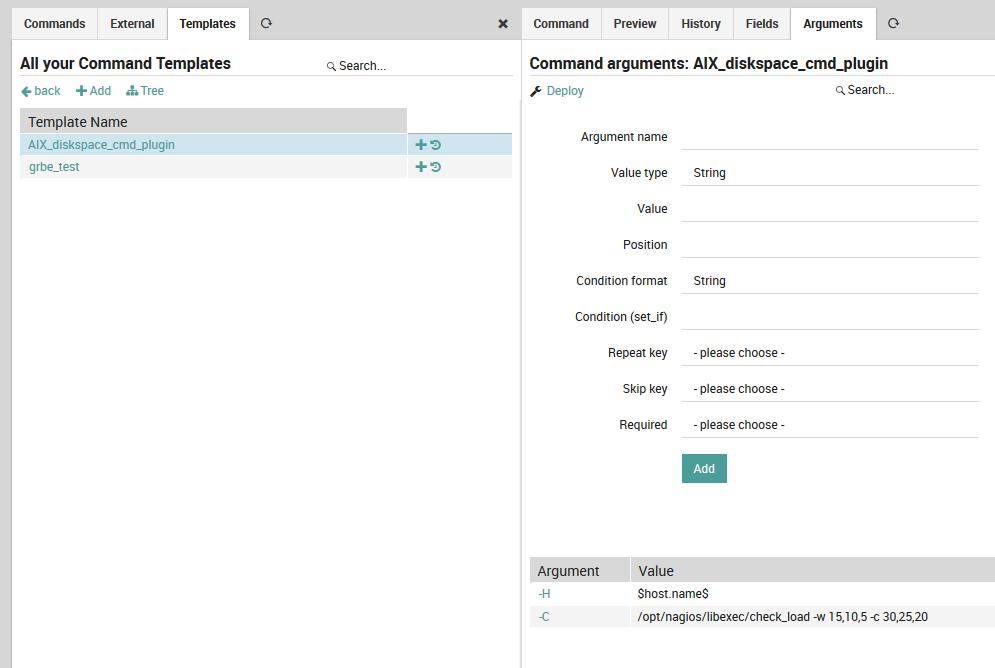
Task: Switch to Tree view
Action: pos(145,91)
